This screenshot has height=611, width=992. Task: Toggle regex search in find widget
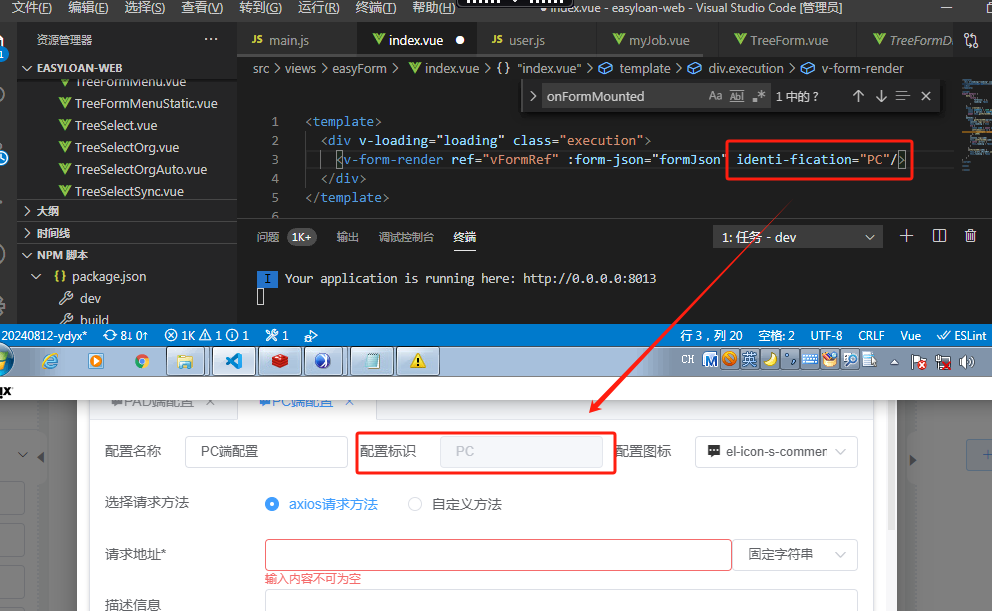759,97
